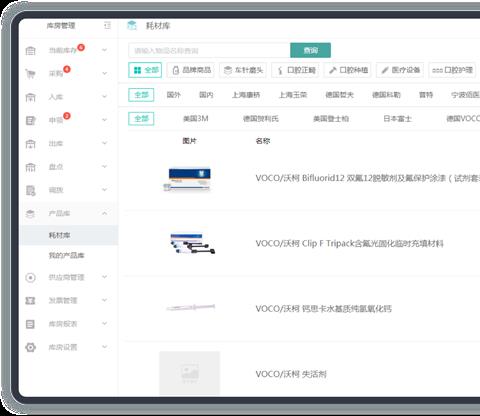
Task: Select 全部 in the row with 国外
Action: pyautogui.click(x=141, y=95)
